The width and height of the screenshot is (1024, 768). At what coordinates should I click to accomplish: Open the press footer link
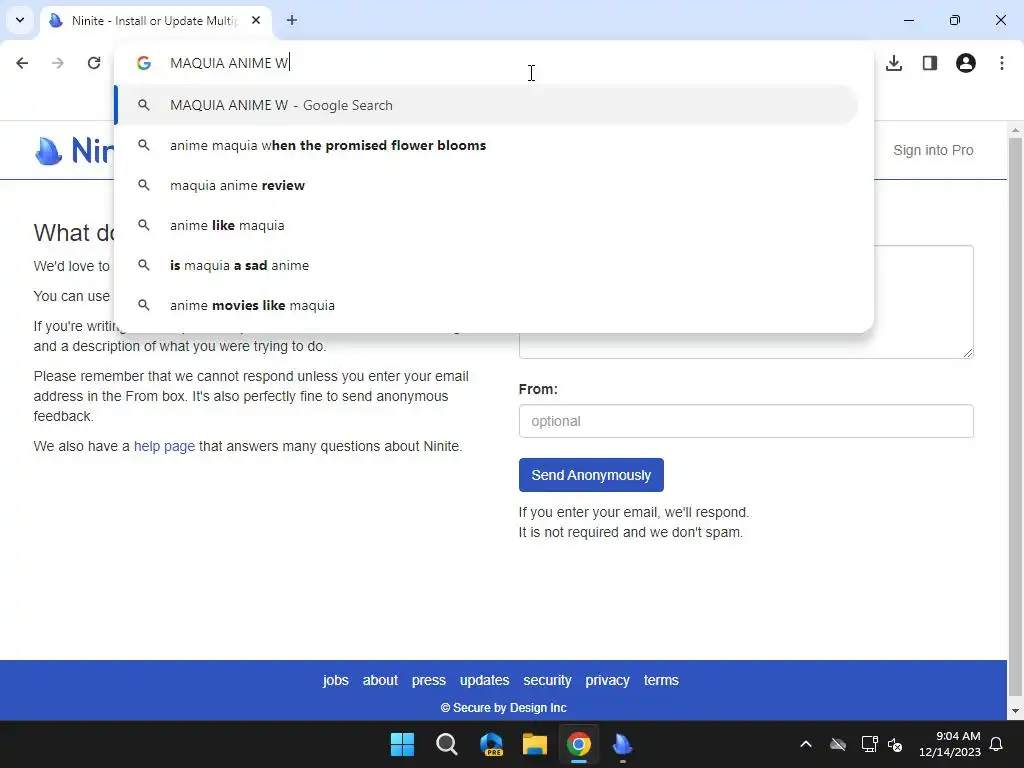click(x=428, y=680)
